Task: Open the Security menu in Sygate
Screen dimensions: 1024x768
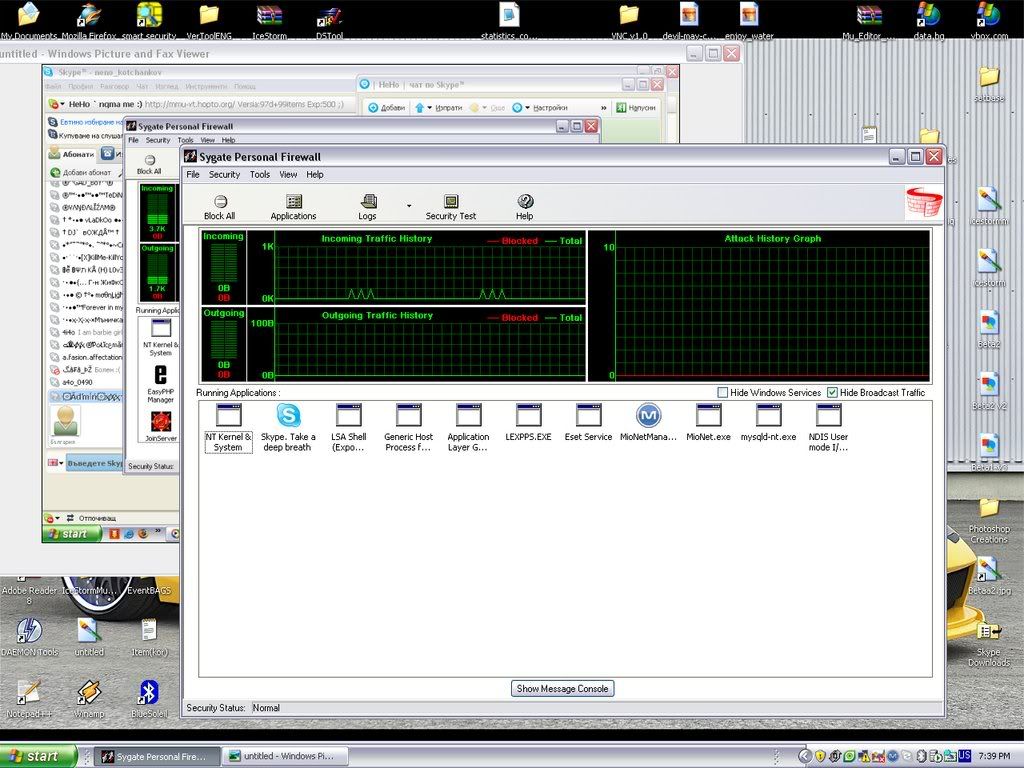Action: tap(225, 174)
